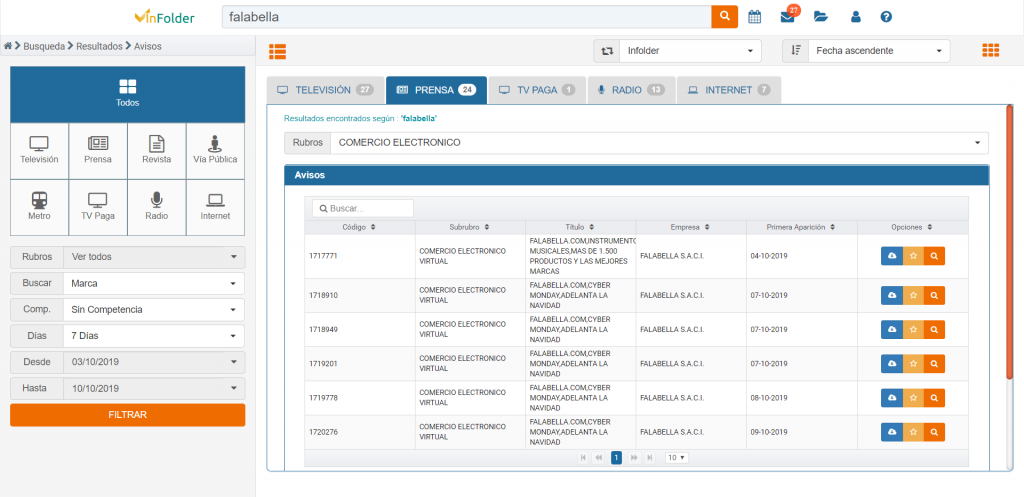Click the Busqueda breadcrumb link
Image resolution: width=1024 pixels, height=497 pixels.
(x=44, y=46)
